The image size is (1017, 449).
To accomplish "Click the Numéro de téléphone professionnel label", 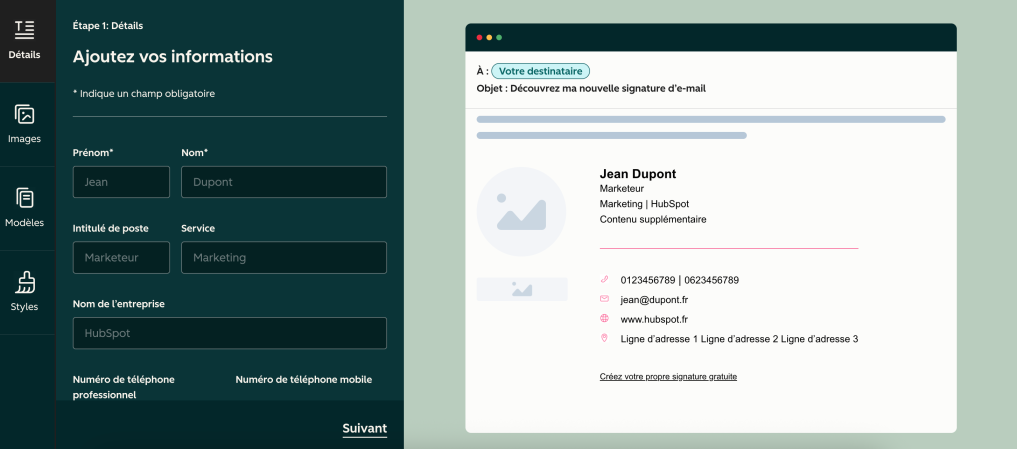I will 123,387.
